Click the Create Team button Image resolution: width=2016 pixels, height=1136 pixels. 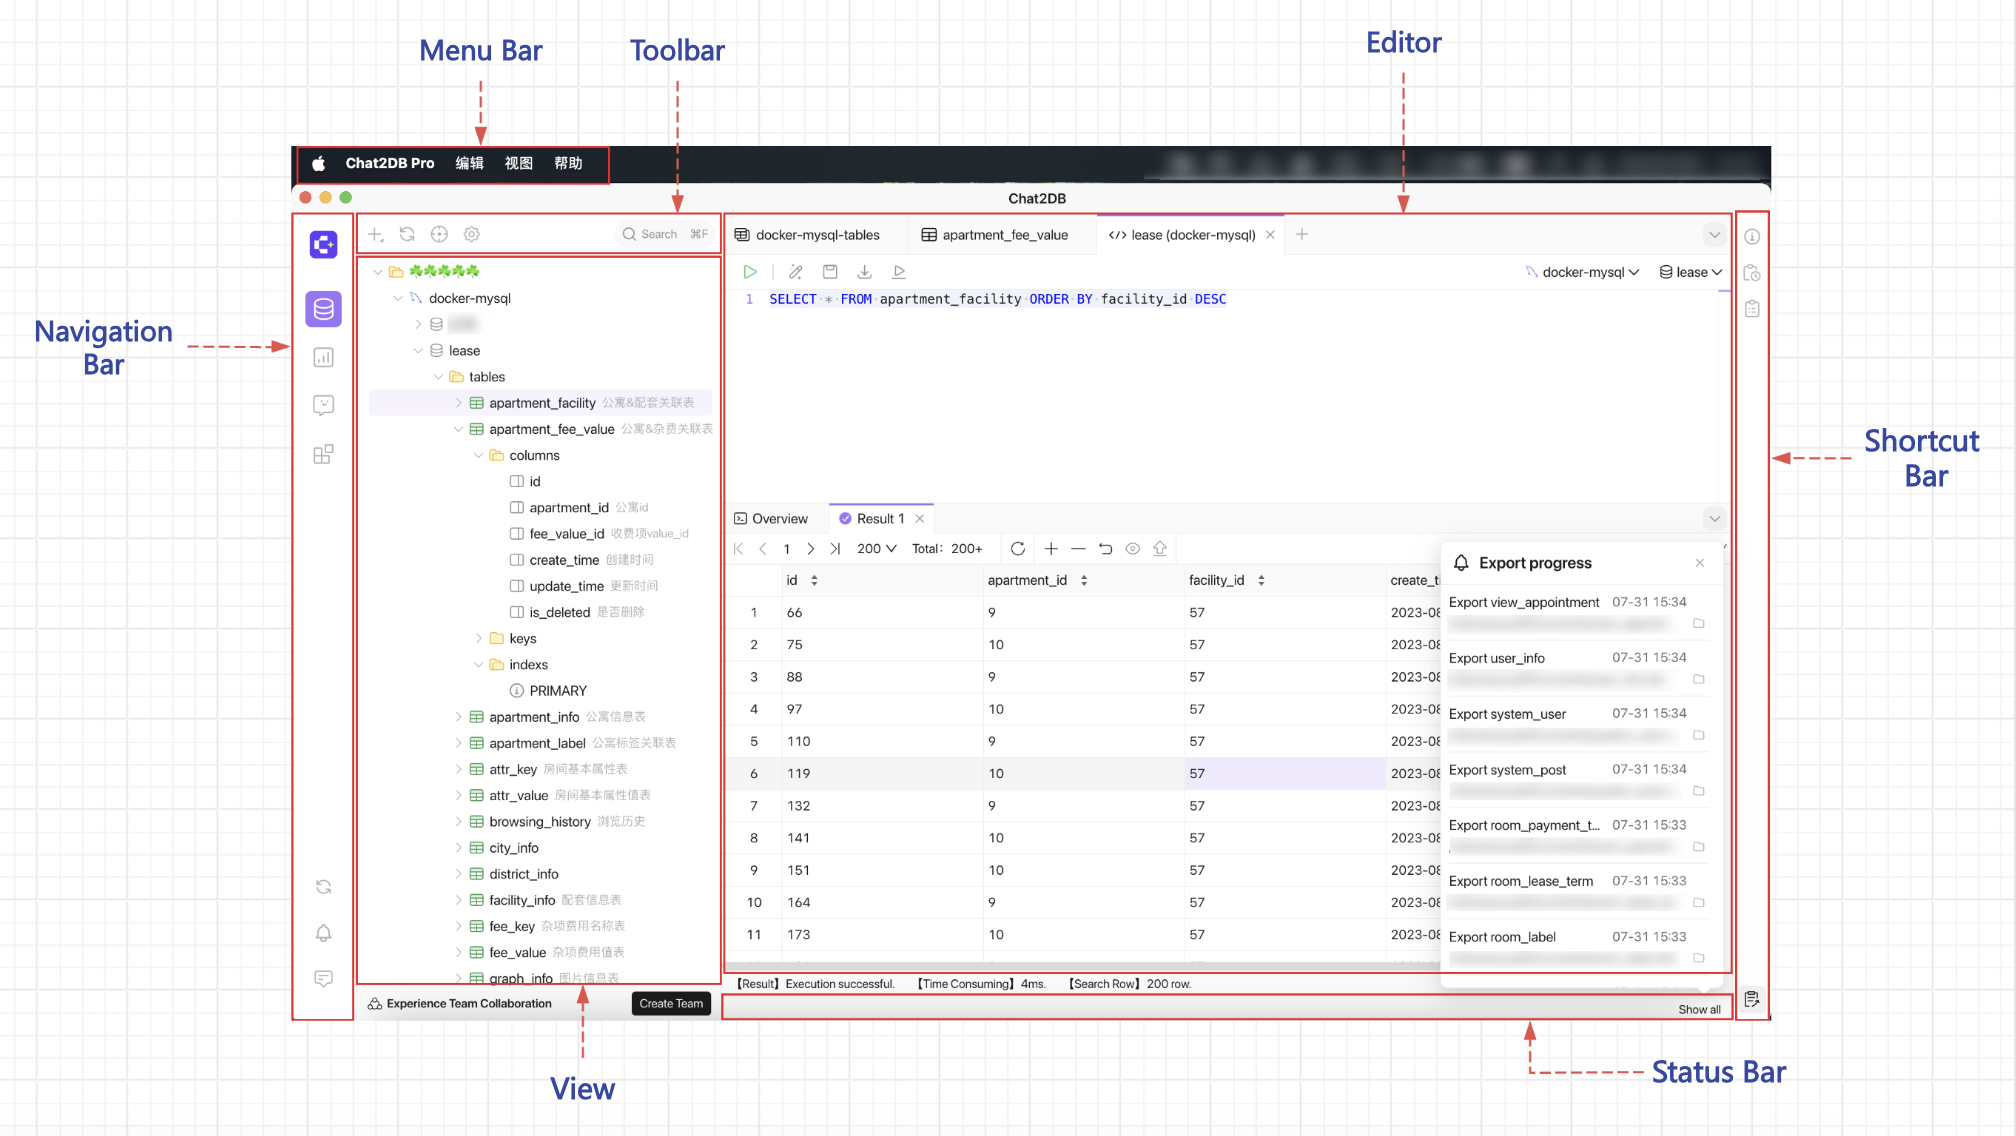671,1004
